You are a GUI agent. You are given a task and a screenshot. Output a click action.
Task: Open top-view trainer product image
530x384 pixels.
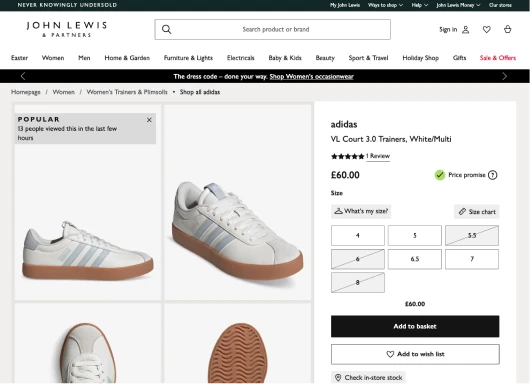[x=88, y=343]
